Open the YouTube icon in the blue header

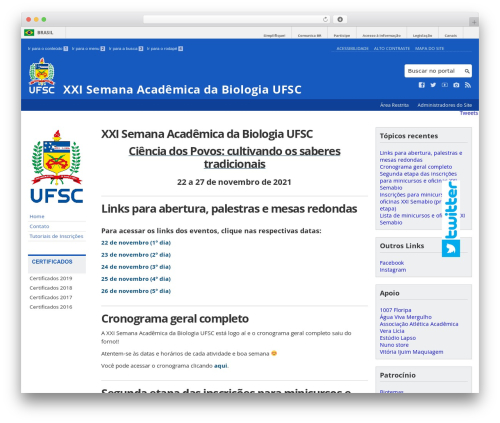[445, 85]
